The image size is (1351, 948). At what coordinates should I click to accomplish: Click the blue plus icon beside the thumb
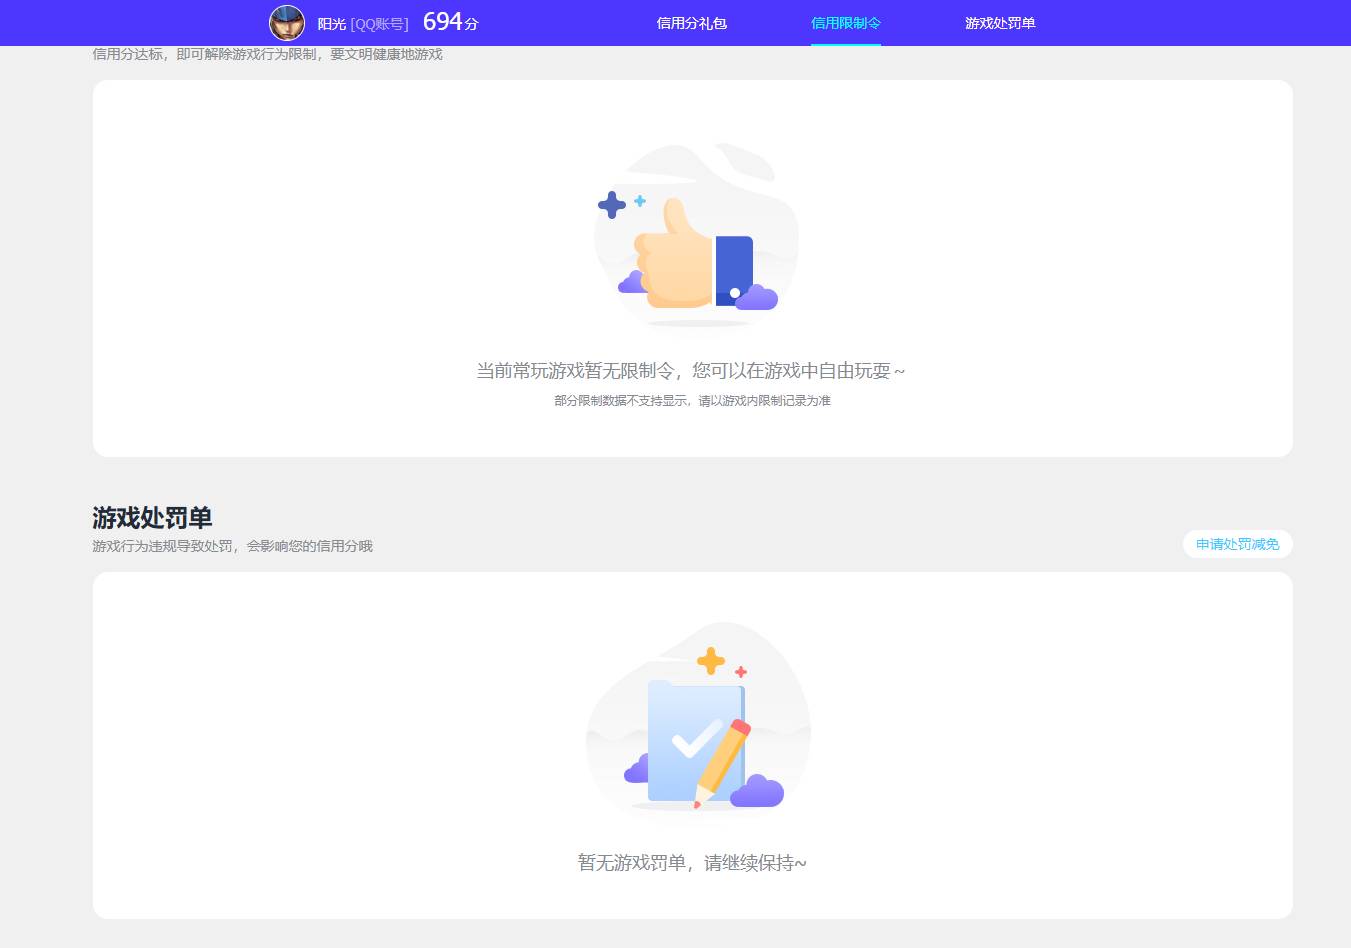tap(613, 206)
